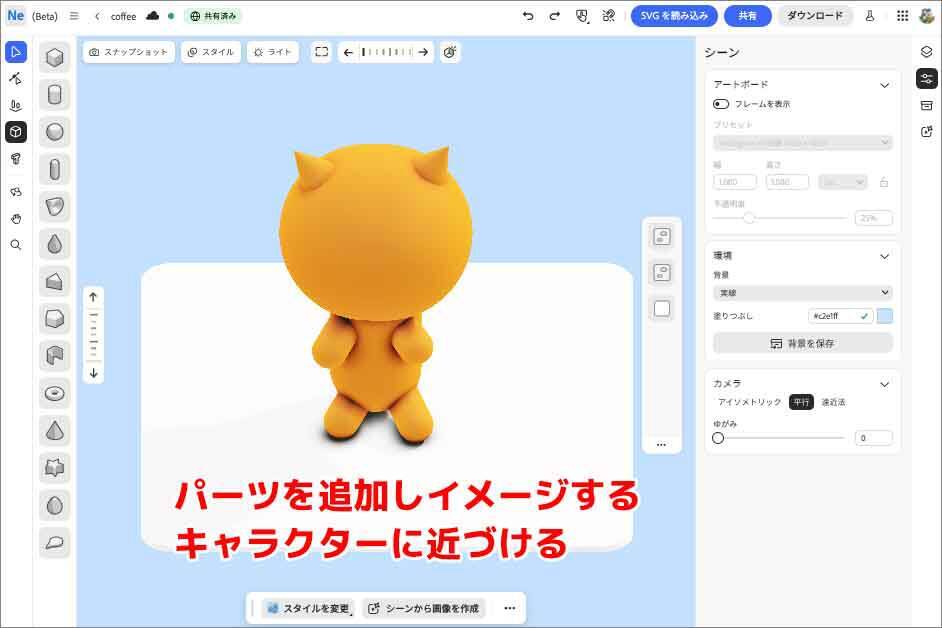Select the zoom magnifier tool

point(15,244)
